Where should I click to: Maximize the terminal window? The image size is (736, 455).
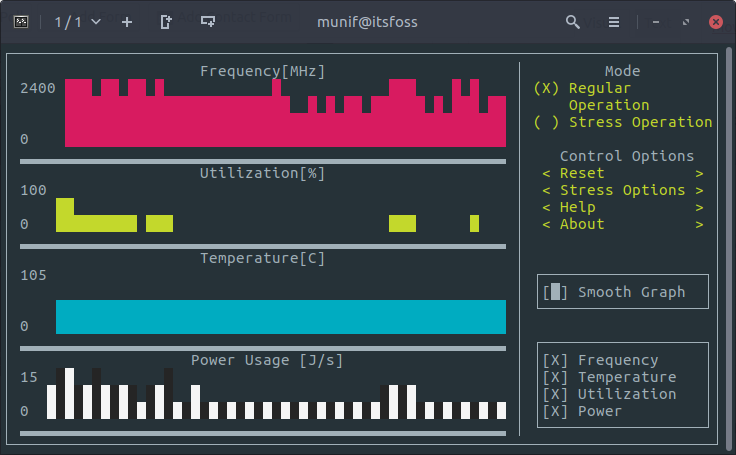tap(686, 21)
